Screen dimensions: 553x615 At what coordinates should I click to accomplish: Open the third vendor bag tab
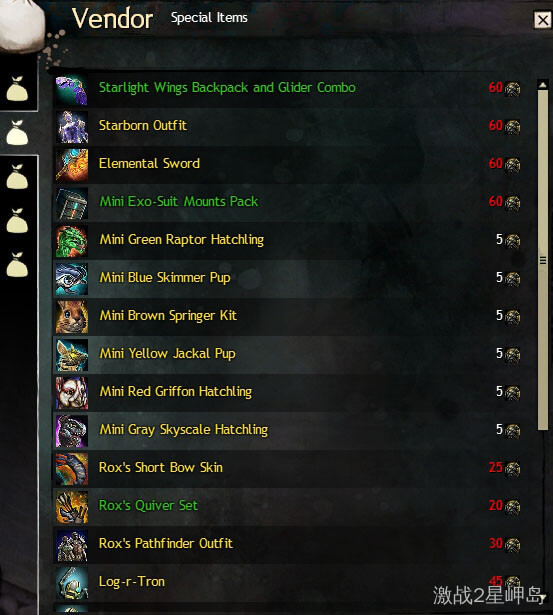click(x=17, y=176)
